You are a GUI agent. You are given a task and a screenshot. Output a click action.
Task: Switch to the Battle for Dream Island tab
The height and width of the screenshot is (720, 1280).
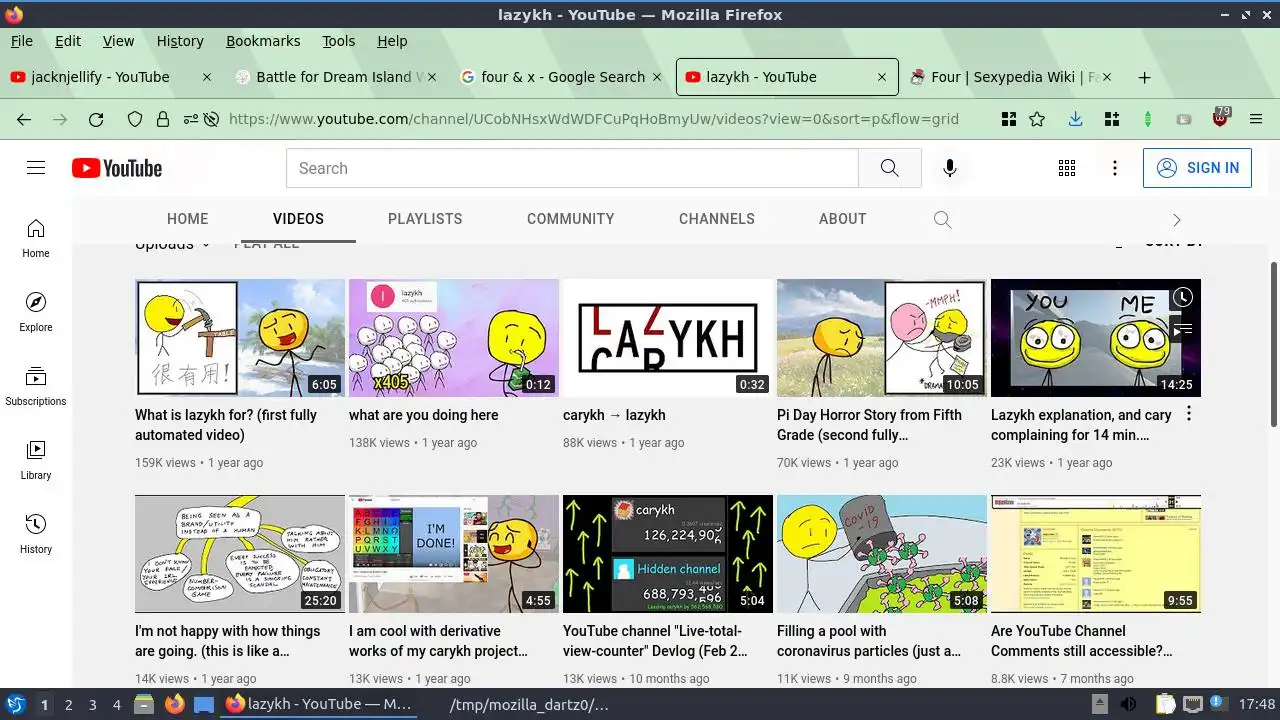[336, 77]
